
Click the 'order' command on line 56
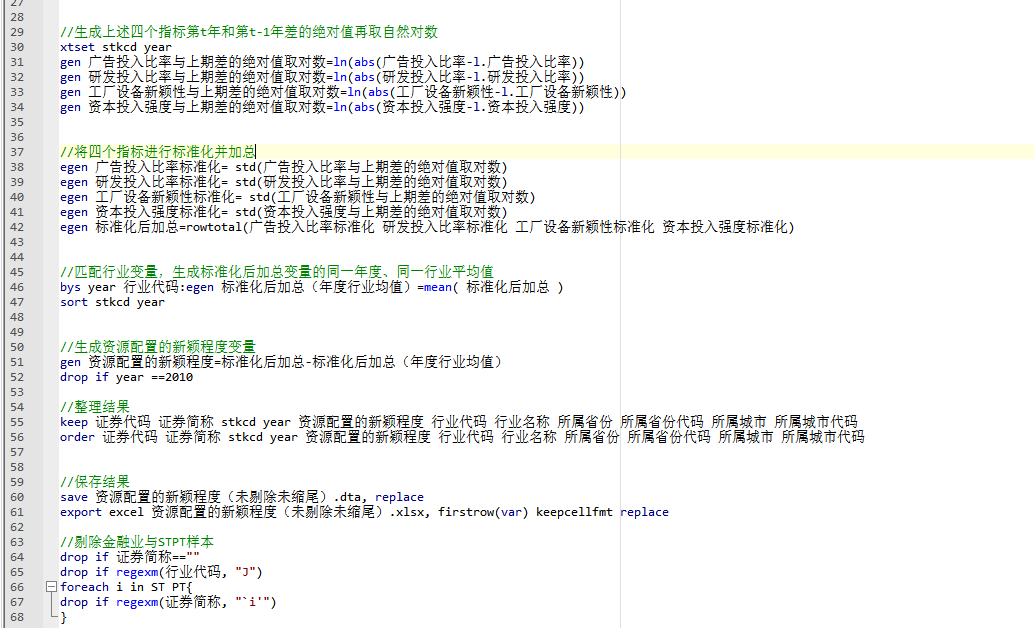point(77,437)
